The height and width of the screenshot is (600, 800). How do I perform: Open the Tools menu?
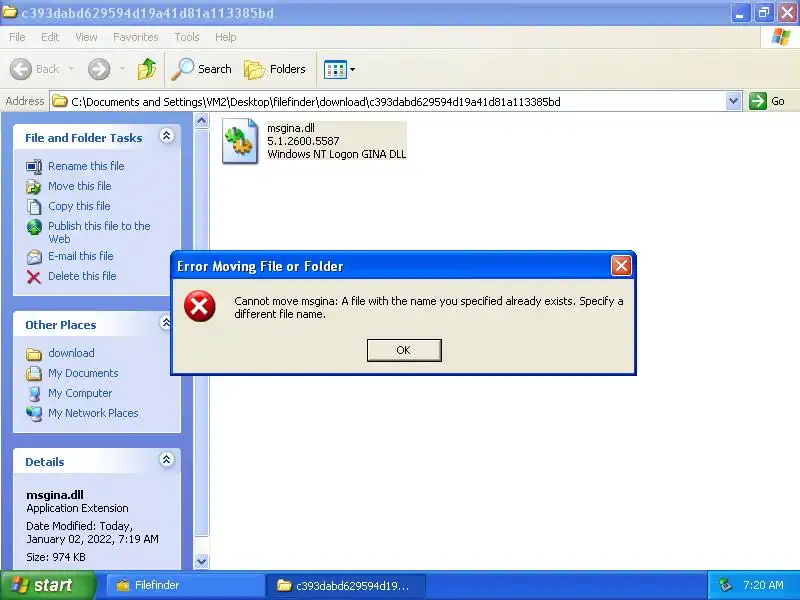click(187, 37)
